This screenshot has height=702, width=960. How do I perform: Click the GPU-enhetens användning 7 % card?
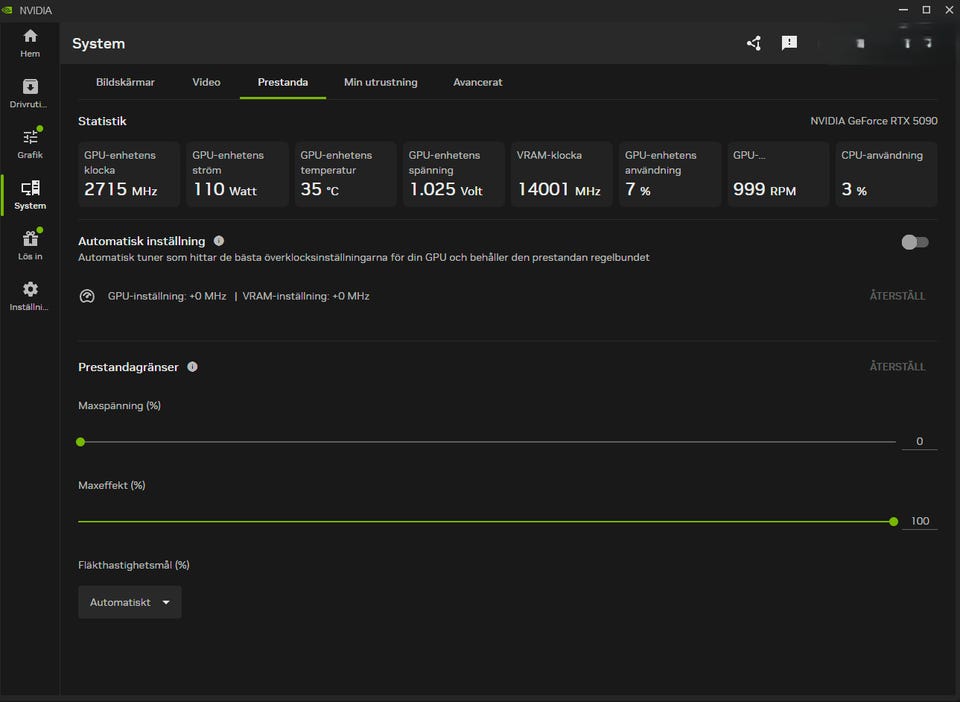670,174
